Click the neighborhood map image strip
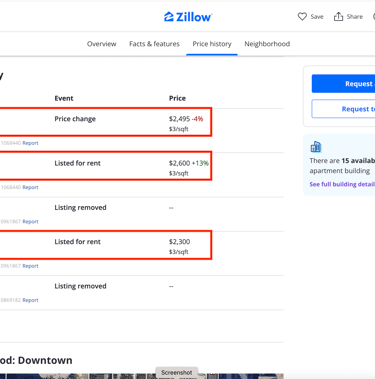Image resolution: width=375 pixels, height=379 pixels. click(142, 376)
